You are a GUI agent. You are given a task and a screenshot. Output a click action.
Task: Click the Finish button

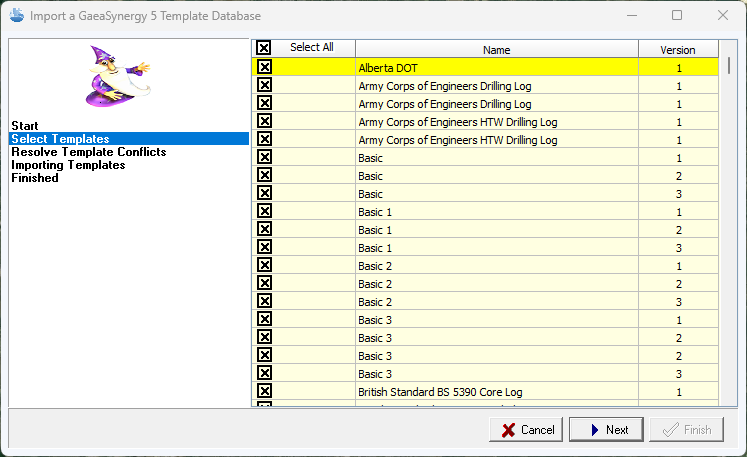point(686,430)
